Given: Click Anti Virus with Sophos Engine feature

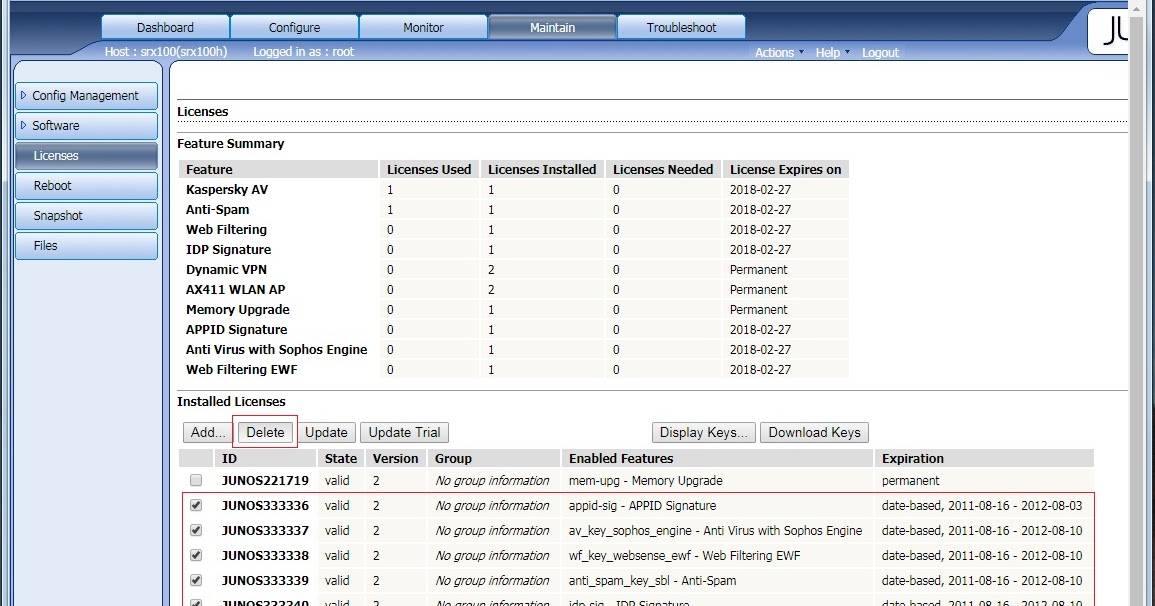Looking at the screenshot, I should pyautogui.click(x=276, y=349).
